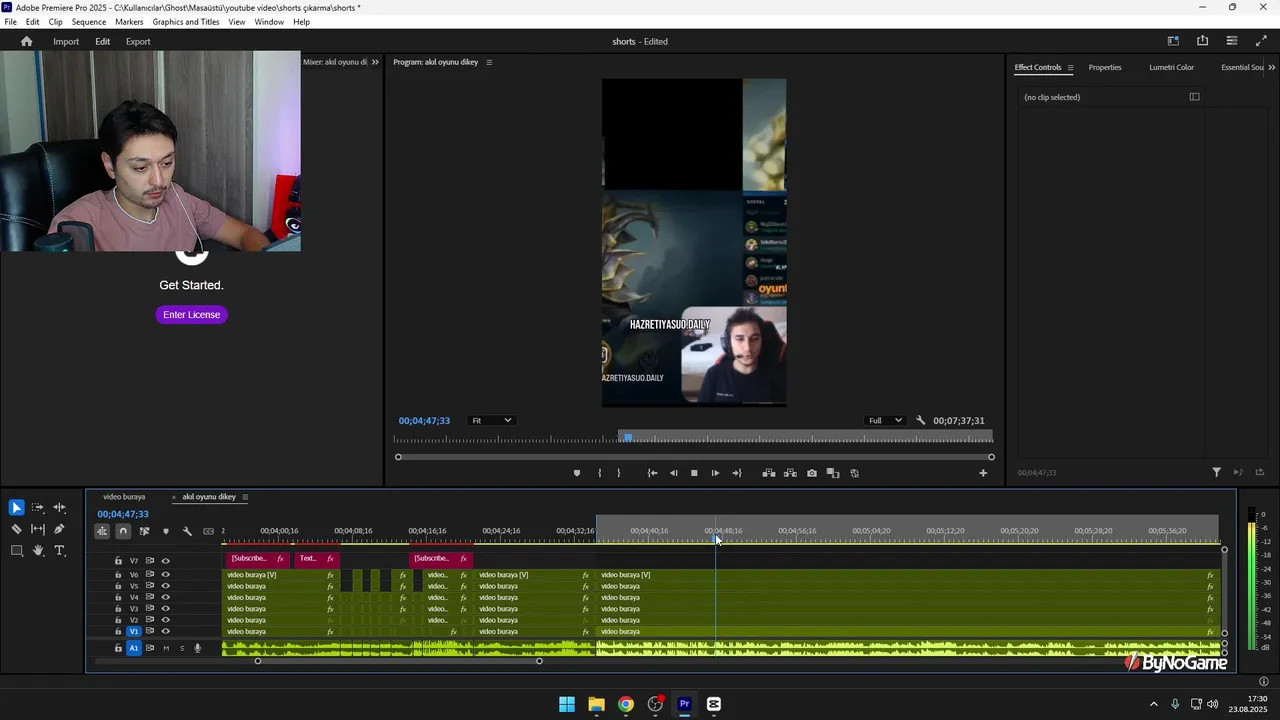Open Program monitor panel menu
The height and width of the screenshot is (720, 1280).
[489, 62]
